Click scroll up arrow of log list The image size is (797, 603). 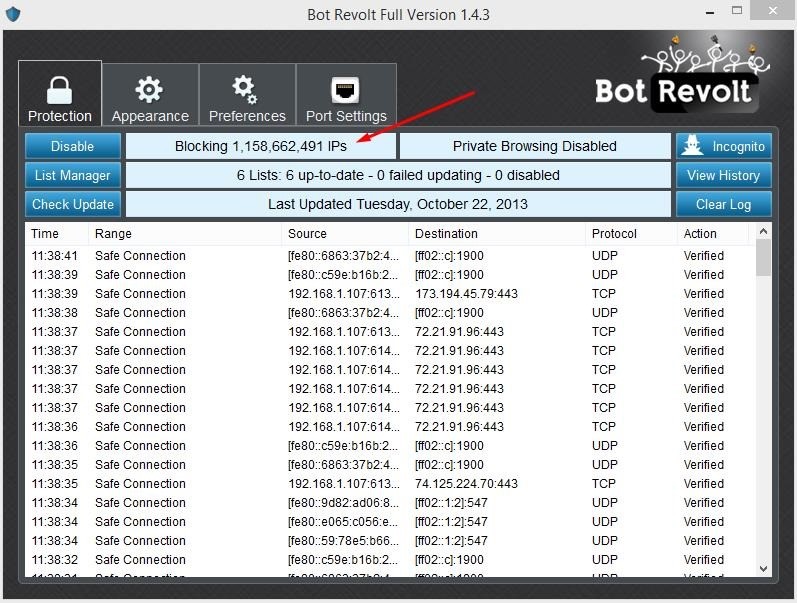tap(763, 231)
